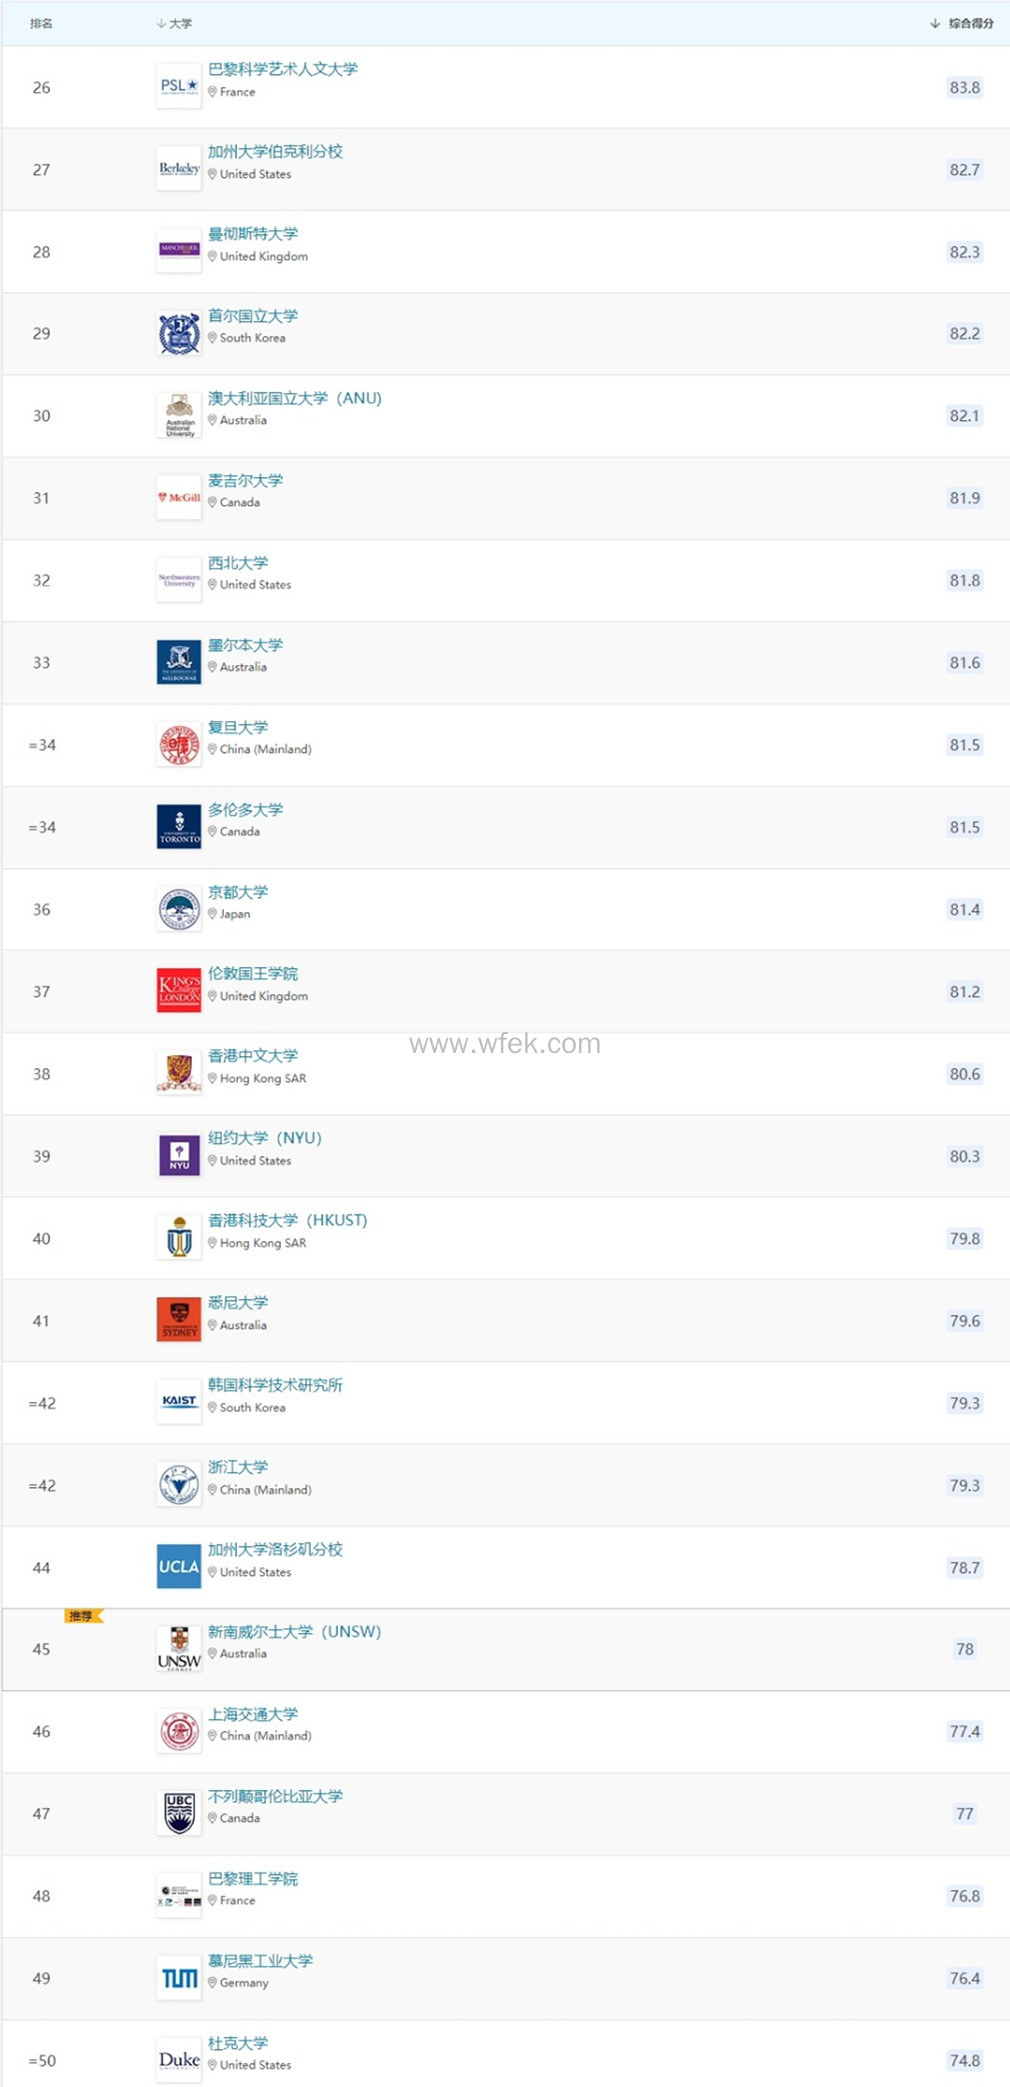Image resolution: width=1010 pixels, height=2087 pixels.
Task: Click the UBC crest logo
Action: pyautogui.click(x=179, y=1813)
